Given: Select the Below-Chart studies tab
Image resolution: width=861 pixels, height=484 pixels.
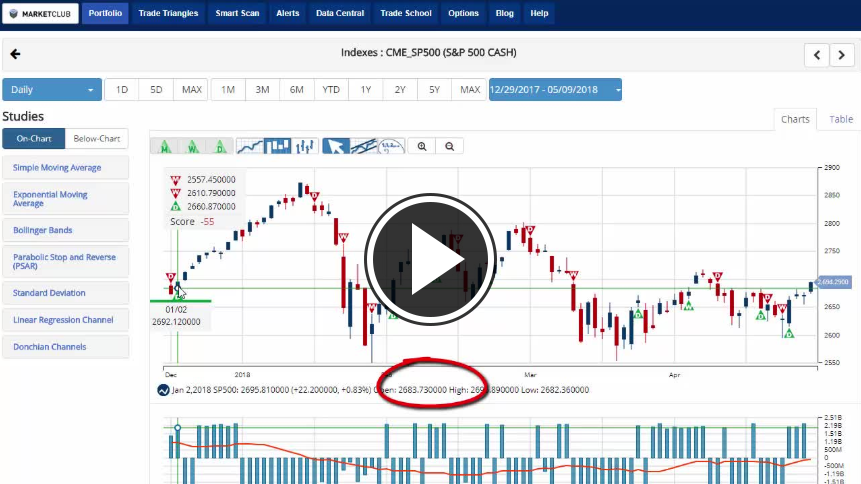Looking at the screenshot, I should [x=97, y=138].
